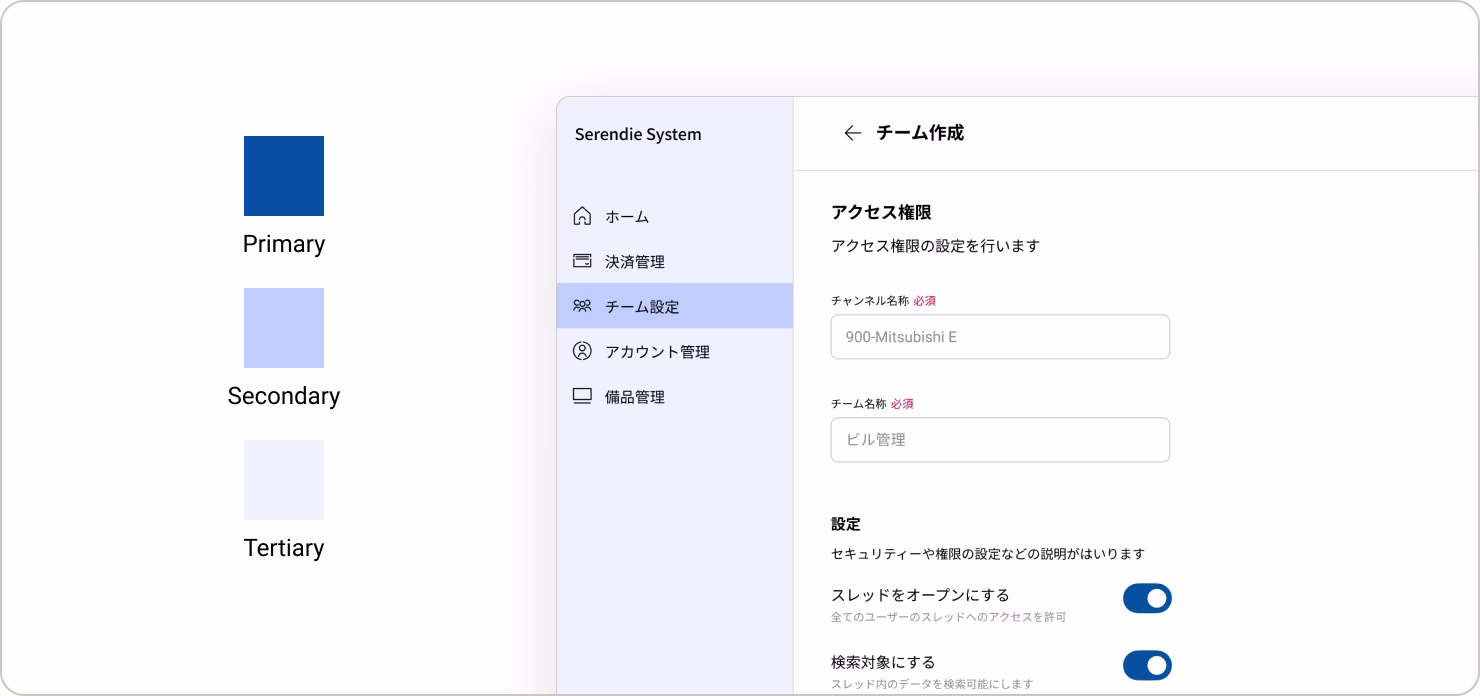The width and height of the screenshot is (1480, 696).
Task: Disable the 検索対象にする toggle
Action: [x=1147, y=665]
